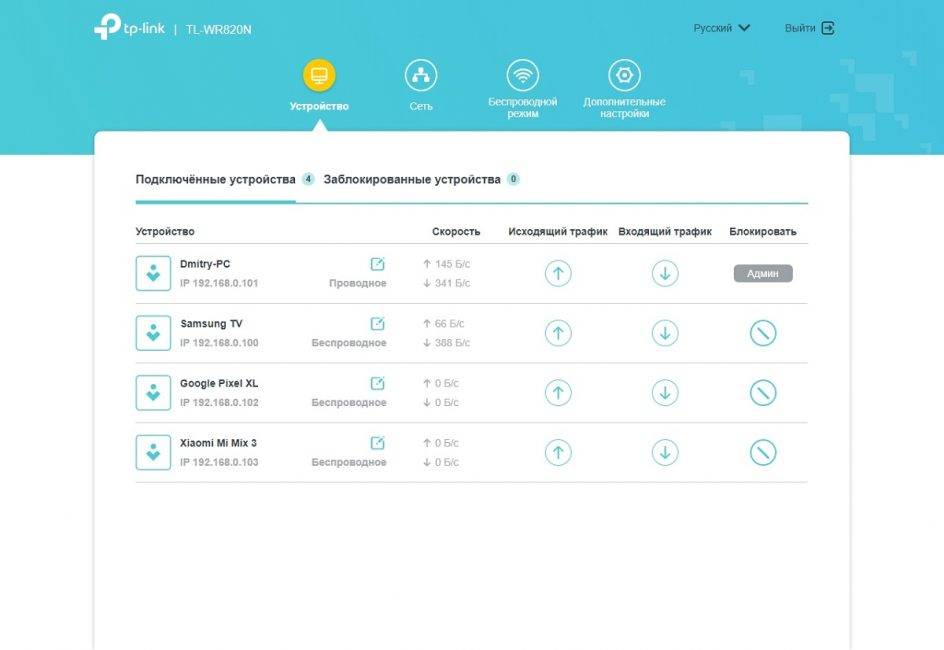Click the rename icon for Google Pixel XL
This screenshot has width=944, height=650.
click(377, 383)
